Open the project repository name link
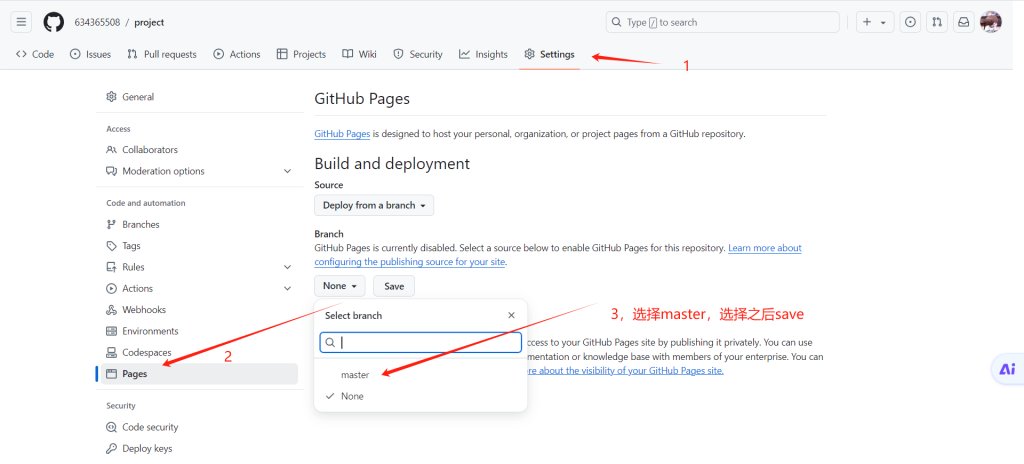The width and height of the screenshot is (1024, 464). [149, 22]
